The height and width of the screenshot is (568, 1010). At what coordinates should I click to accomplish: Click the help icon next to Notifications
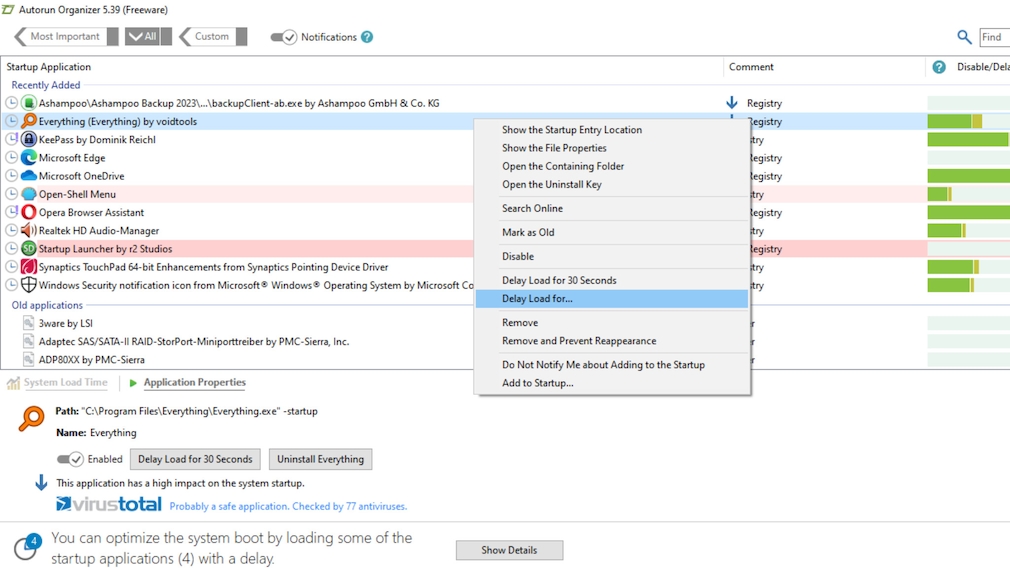click(367, 37)
